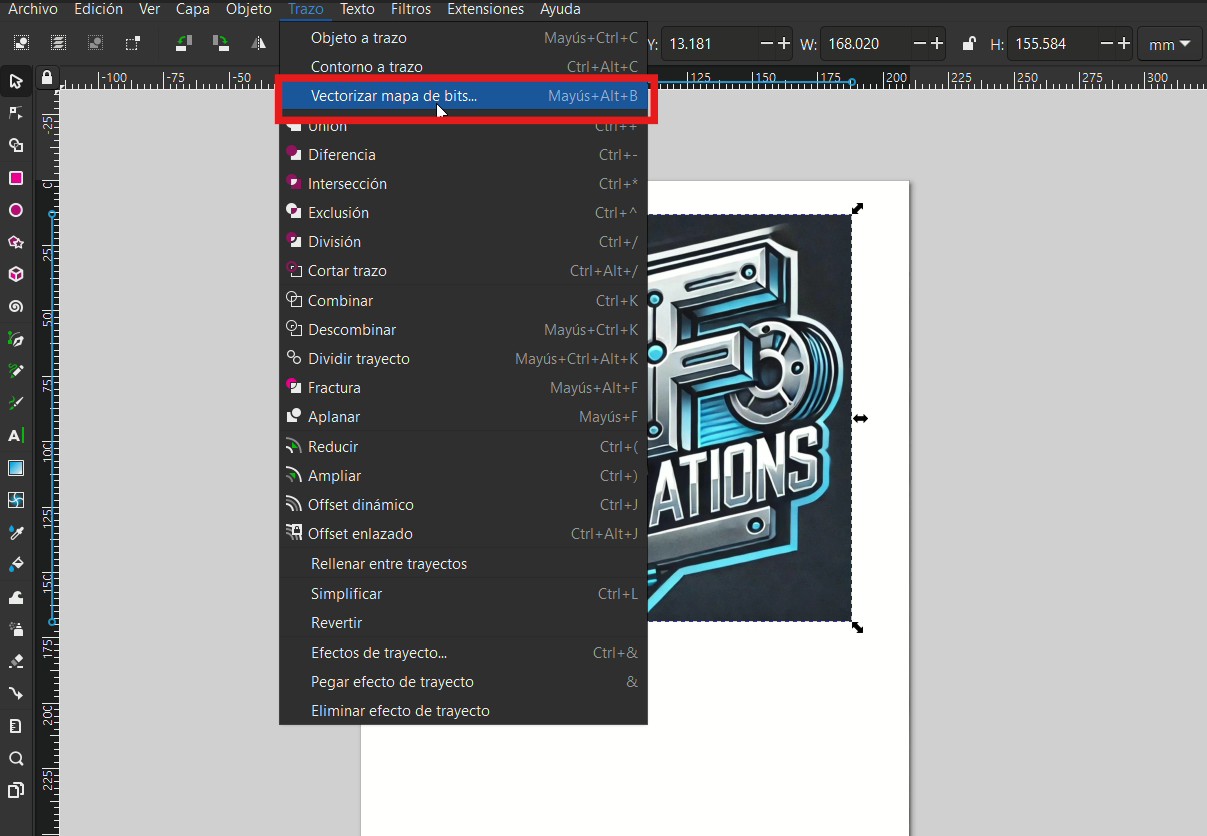Toggle the guide lock on the ruler
Viewport: 1207px width, 836px height.
pos(47,77)
